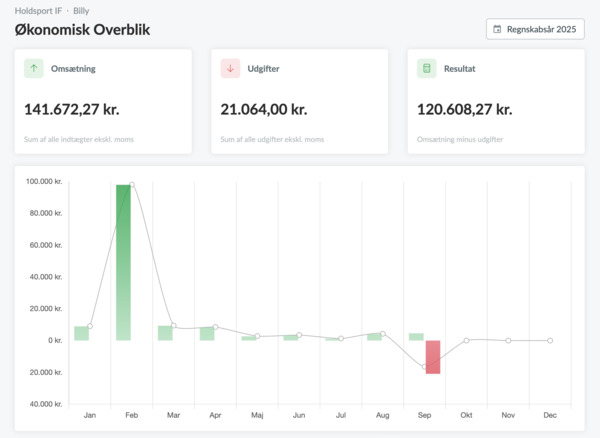This screenshot has height=438, width=600.
Task: Go to Holdsport IF in breadcrumb
Action: pos(38,10)
